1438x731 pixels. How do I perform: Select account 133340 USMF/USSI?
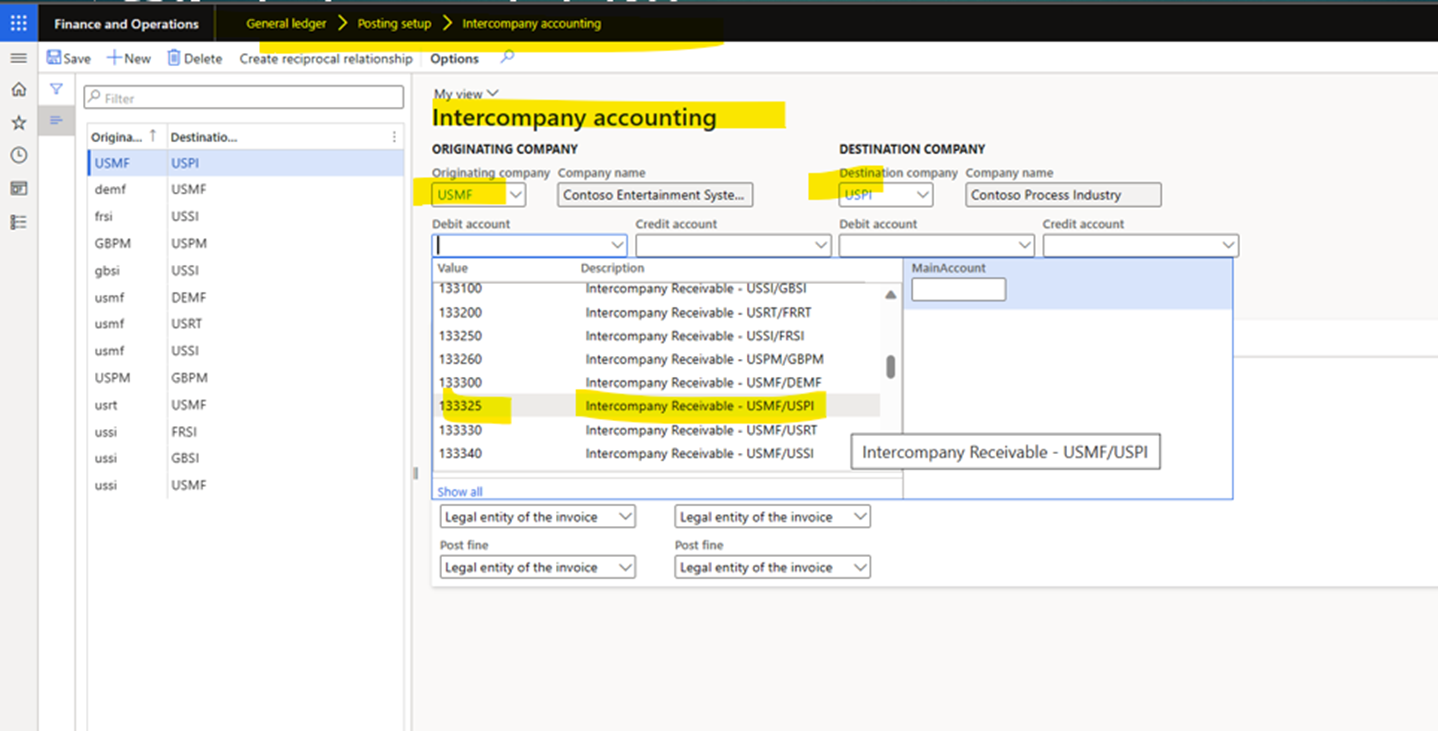657,453
